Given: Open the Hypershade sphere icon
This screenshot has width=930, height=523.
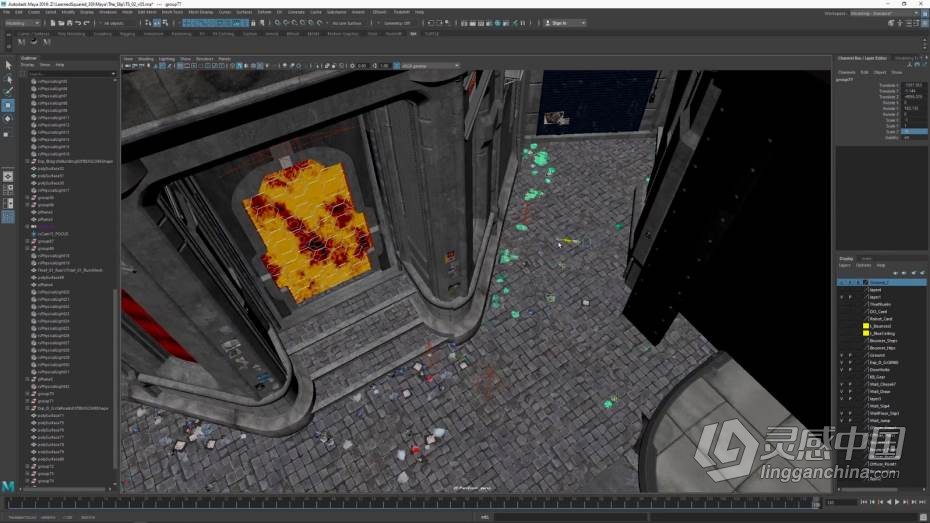Looking at the screenshot, I should point(498,23).
